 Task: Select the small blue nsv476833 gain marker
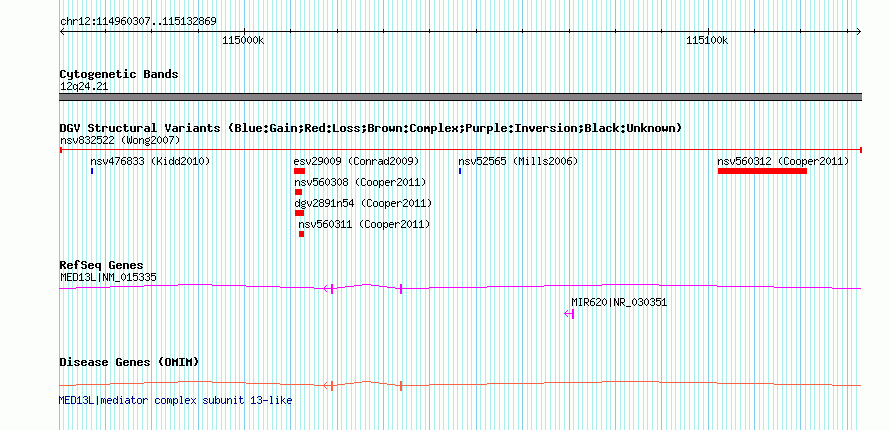(92, 171)
